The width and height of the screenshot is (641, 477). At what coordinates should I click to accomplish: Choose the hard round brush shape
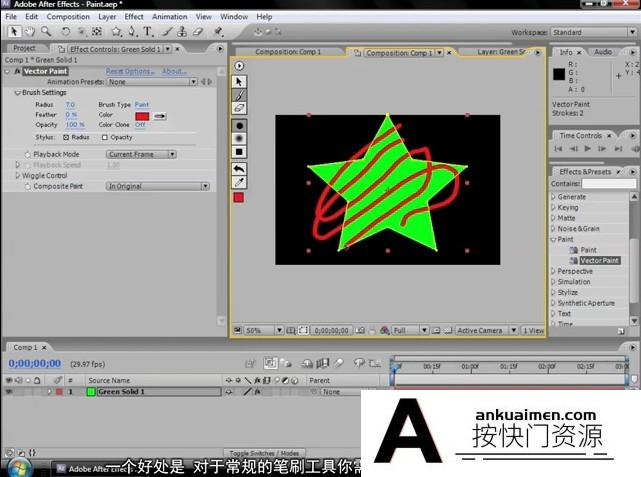coord(240,126)
